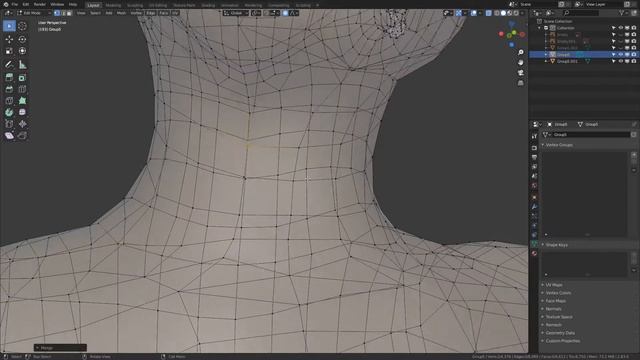Image resolution: width=640 pixels, height=360 pixels.
Task: Select the 3D Cursor tool
Action: 22,26
